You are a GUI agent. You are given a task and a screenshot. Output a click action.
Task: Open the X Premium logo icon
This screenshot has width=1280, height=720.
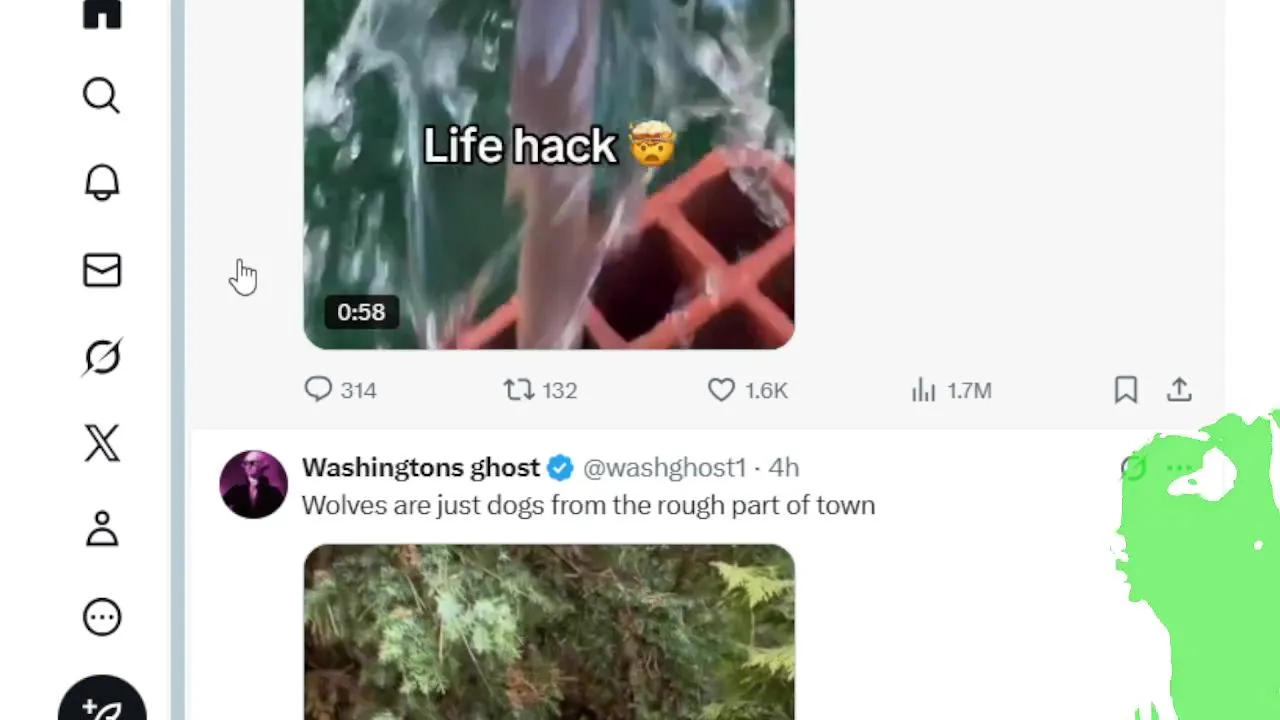coord(102,443)
